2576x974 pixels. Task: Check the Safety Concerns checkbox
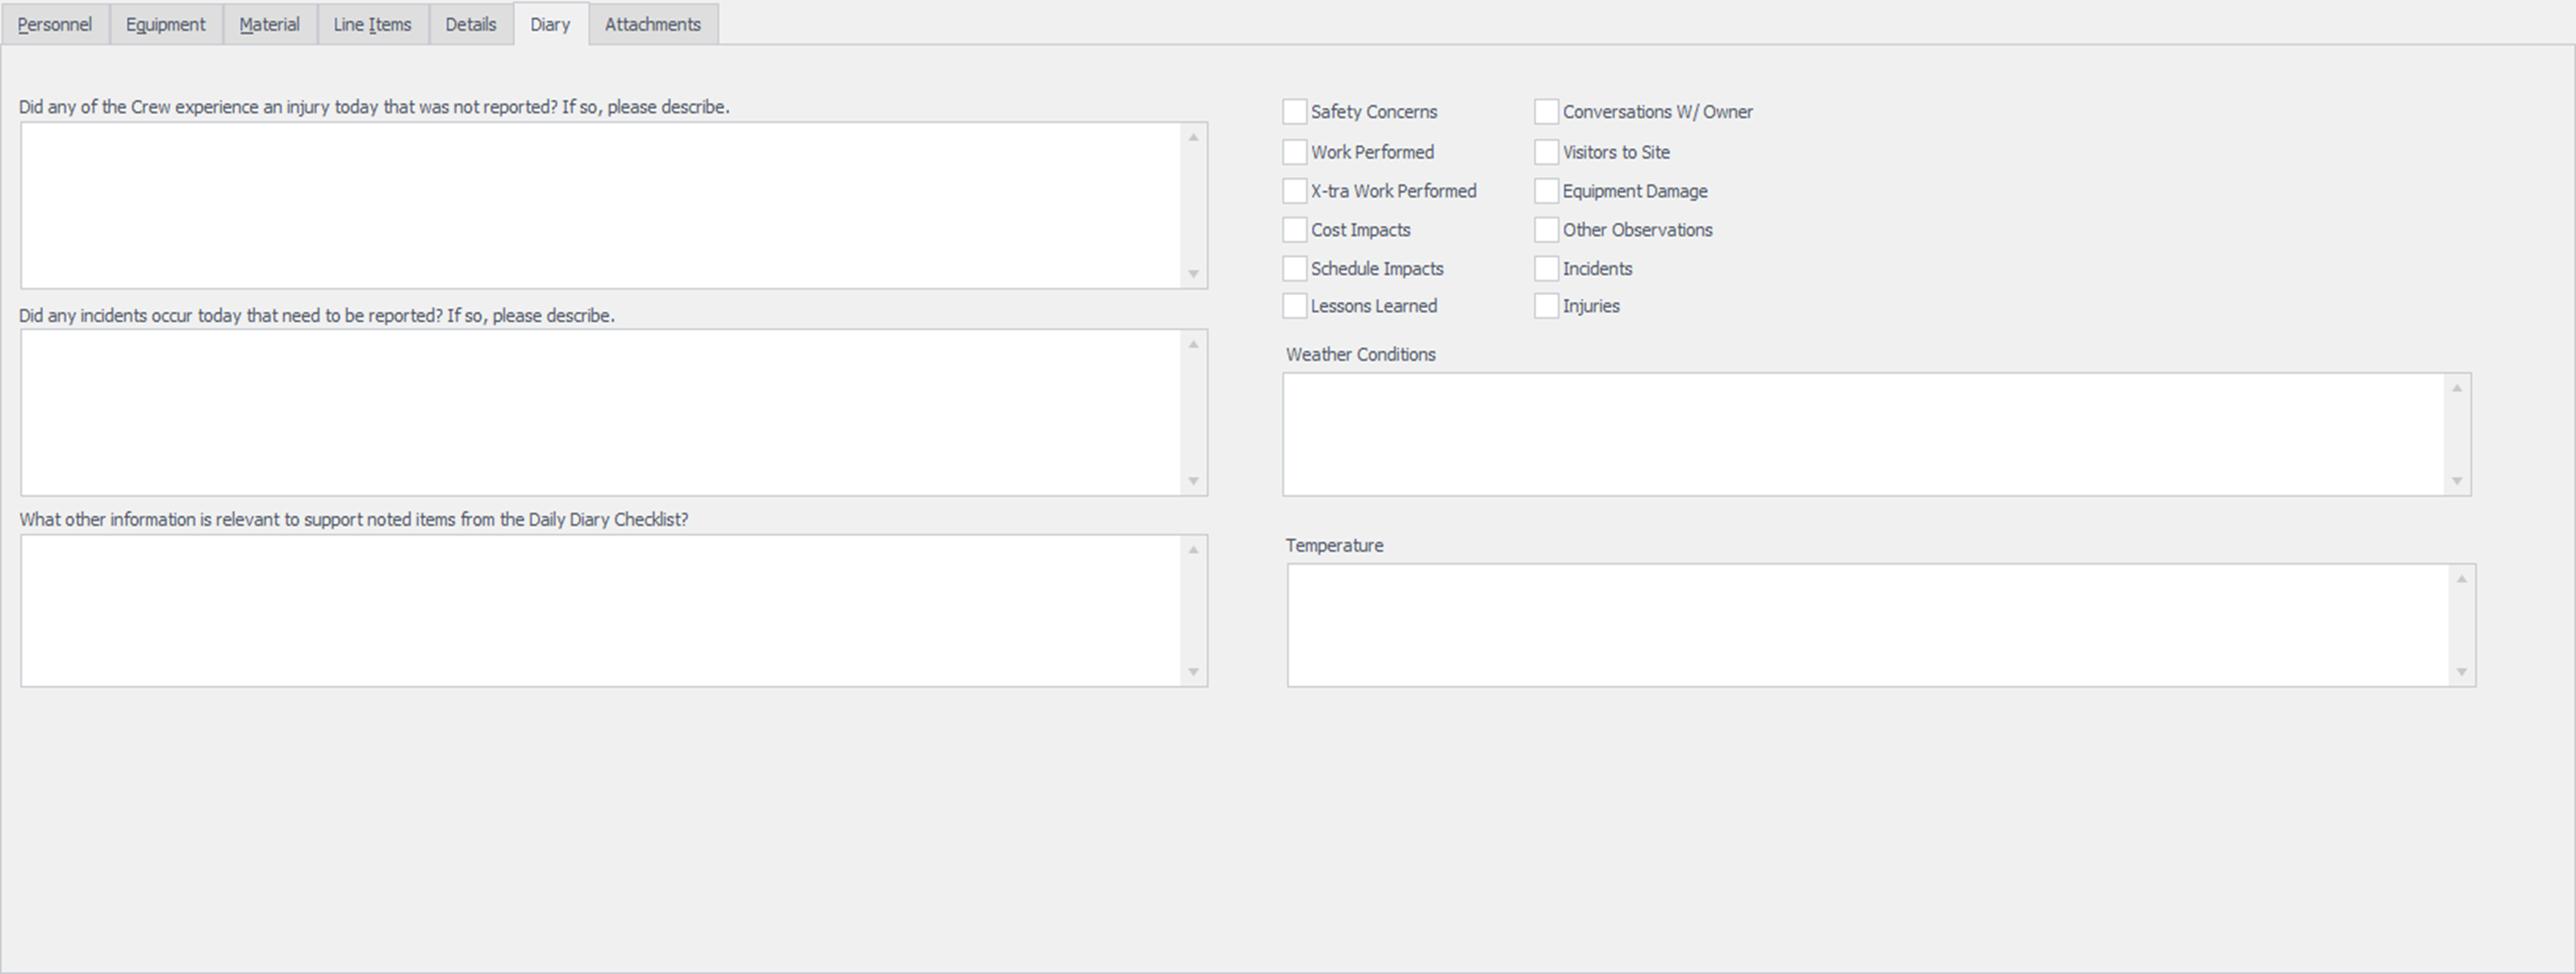(1295, 111)
